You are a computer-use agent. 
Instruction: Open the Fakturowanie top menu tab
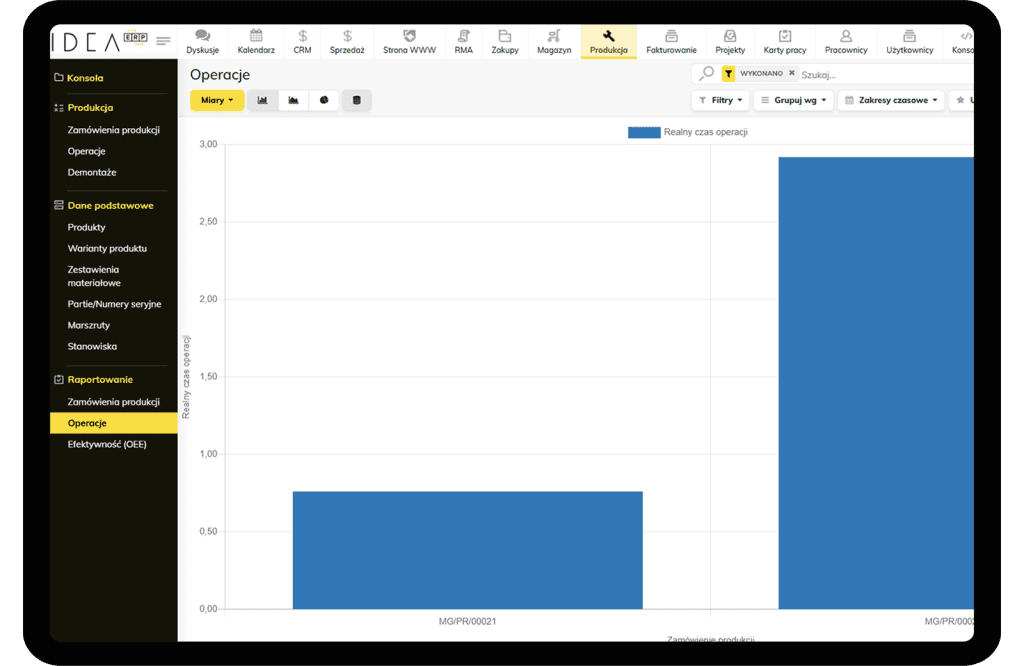pyautogui.click(x=671, y=41)
